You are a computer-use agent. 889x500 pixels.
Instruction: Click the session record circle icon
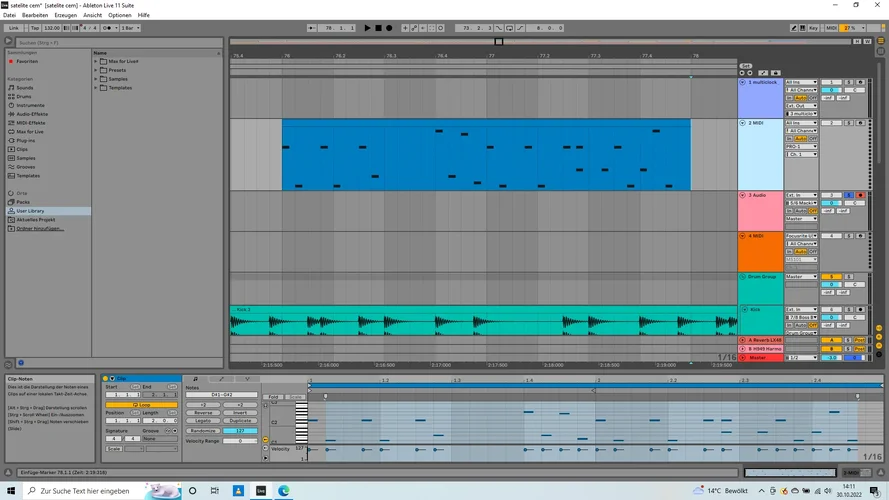click(441, 28)
